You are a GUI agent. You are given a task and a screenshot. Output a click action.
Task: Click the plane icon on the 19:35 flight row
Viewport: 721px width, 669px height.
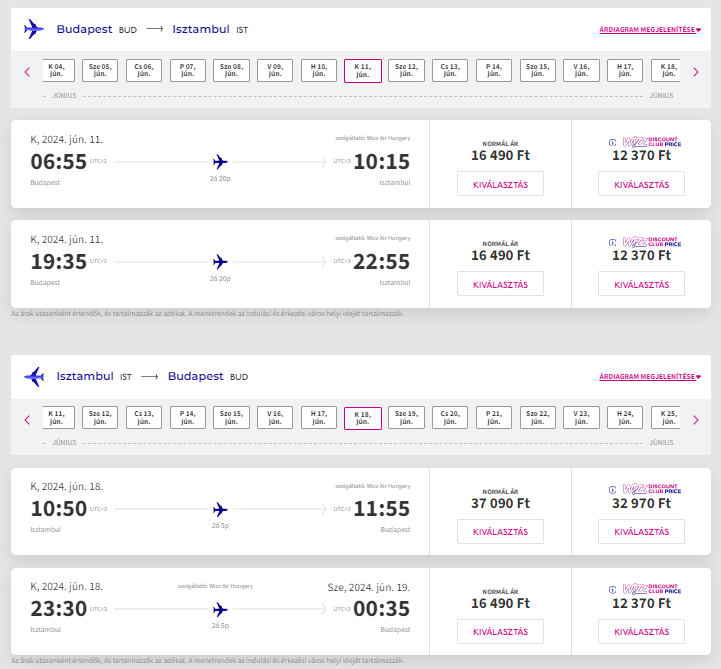pos(220,262)
